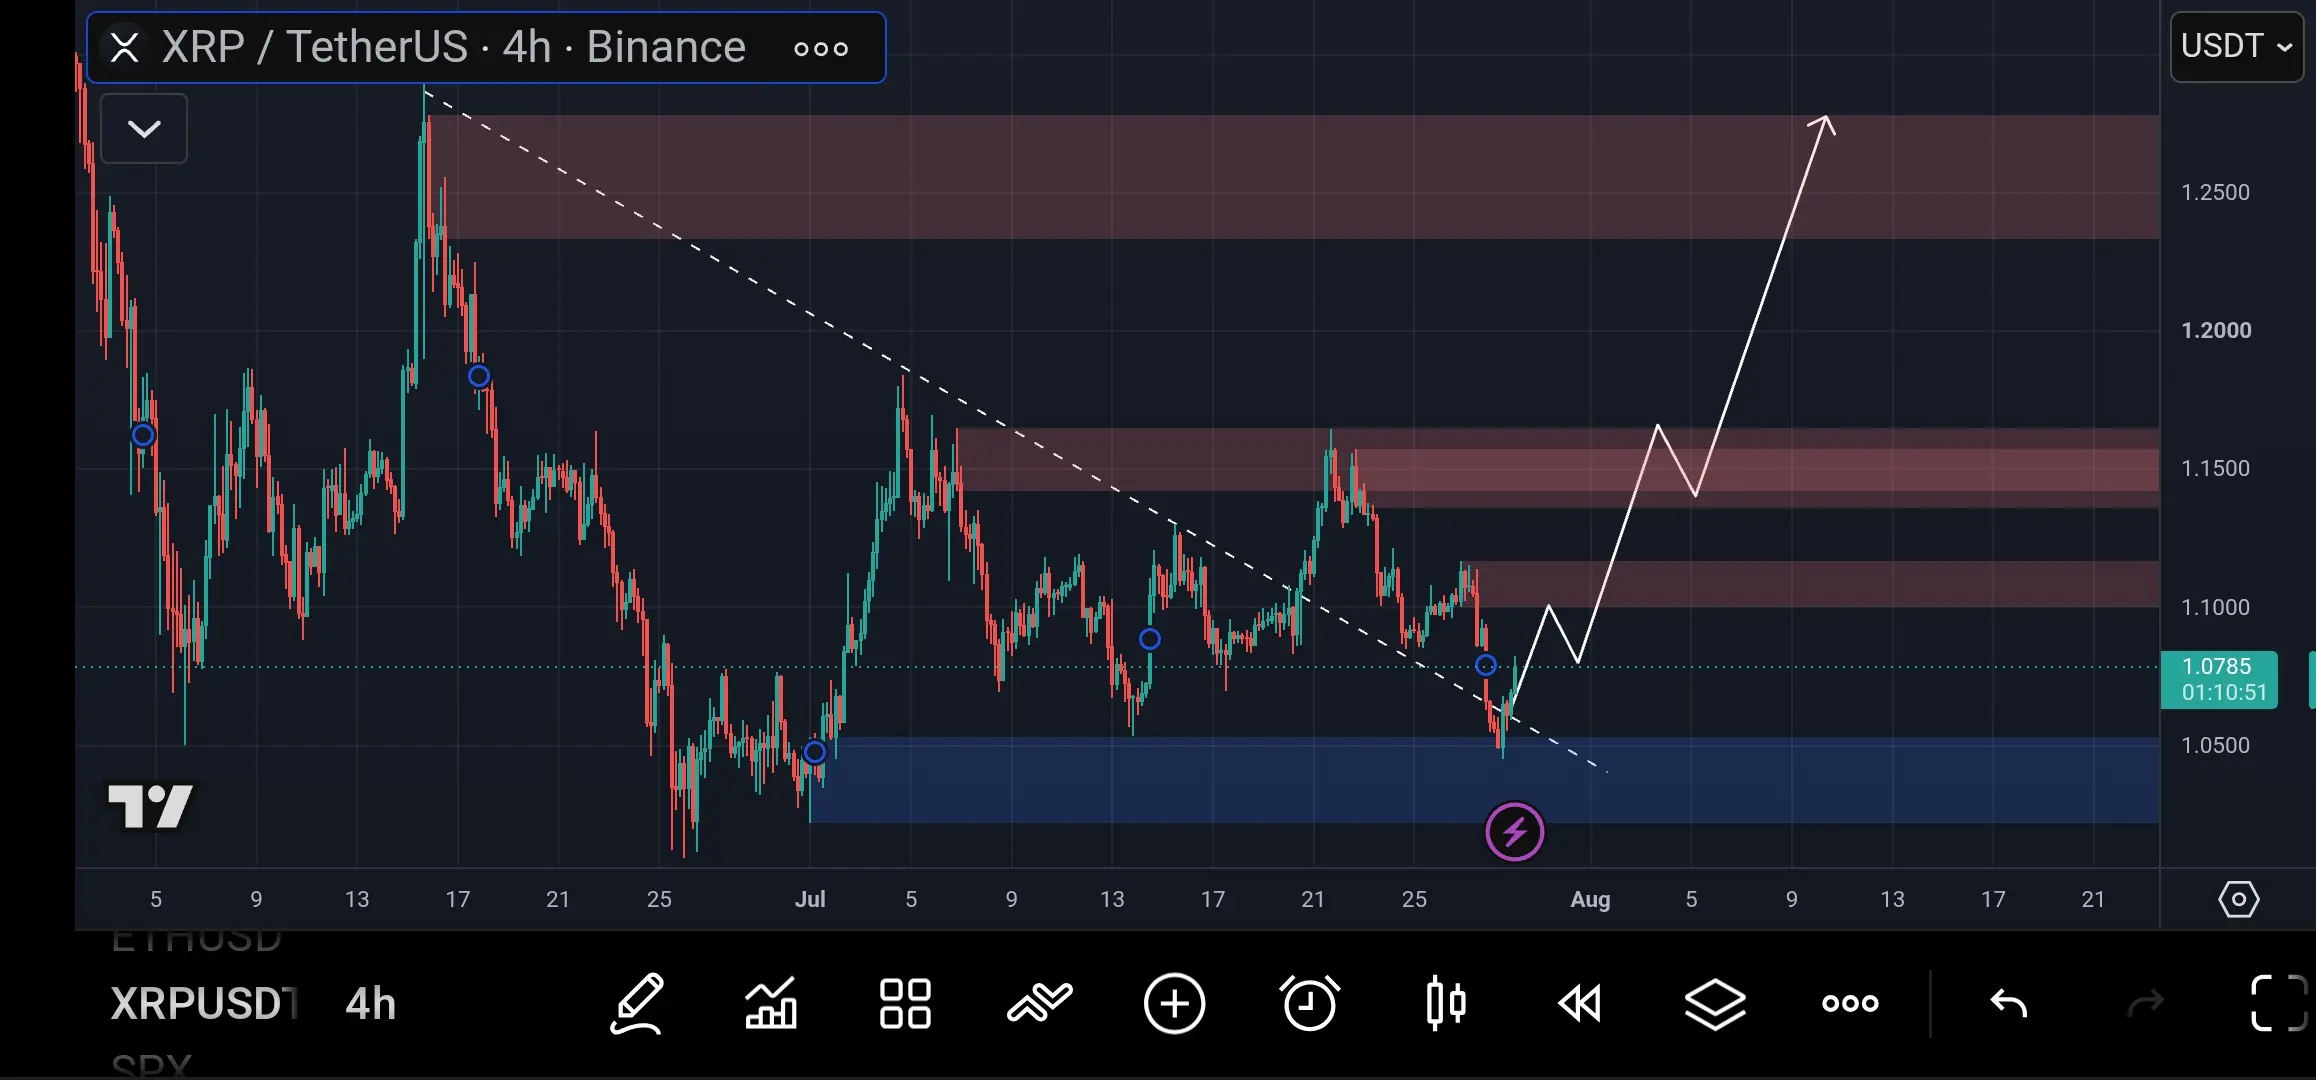Change the 4h timeframe interval
This screenshot has height=1080, width=2316.
pyautogui.click(x=371, y=1004)
